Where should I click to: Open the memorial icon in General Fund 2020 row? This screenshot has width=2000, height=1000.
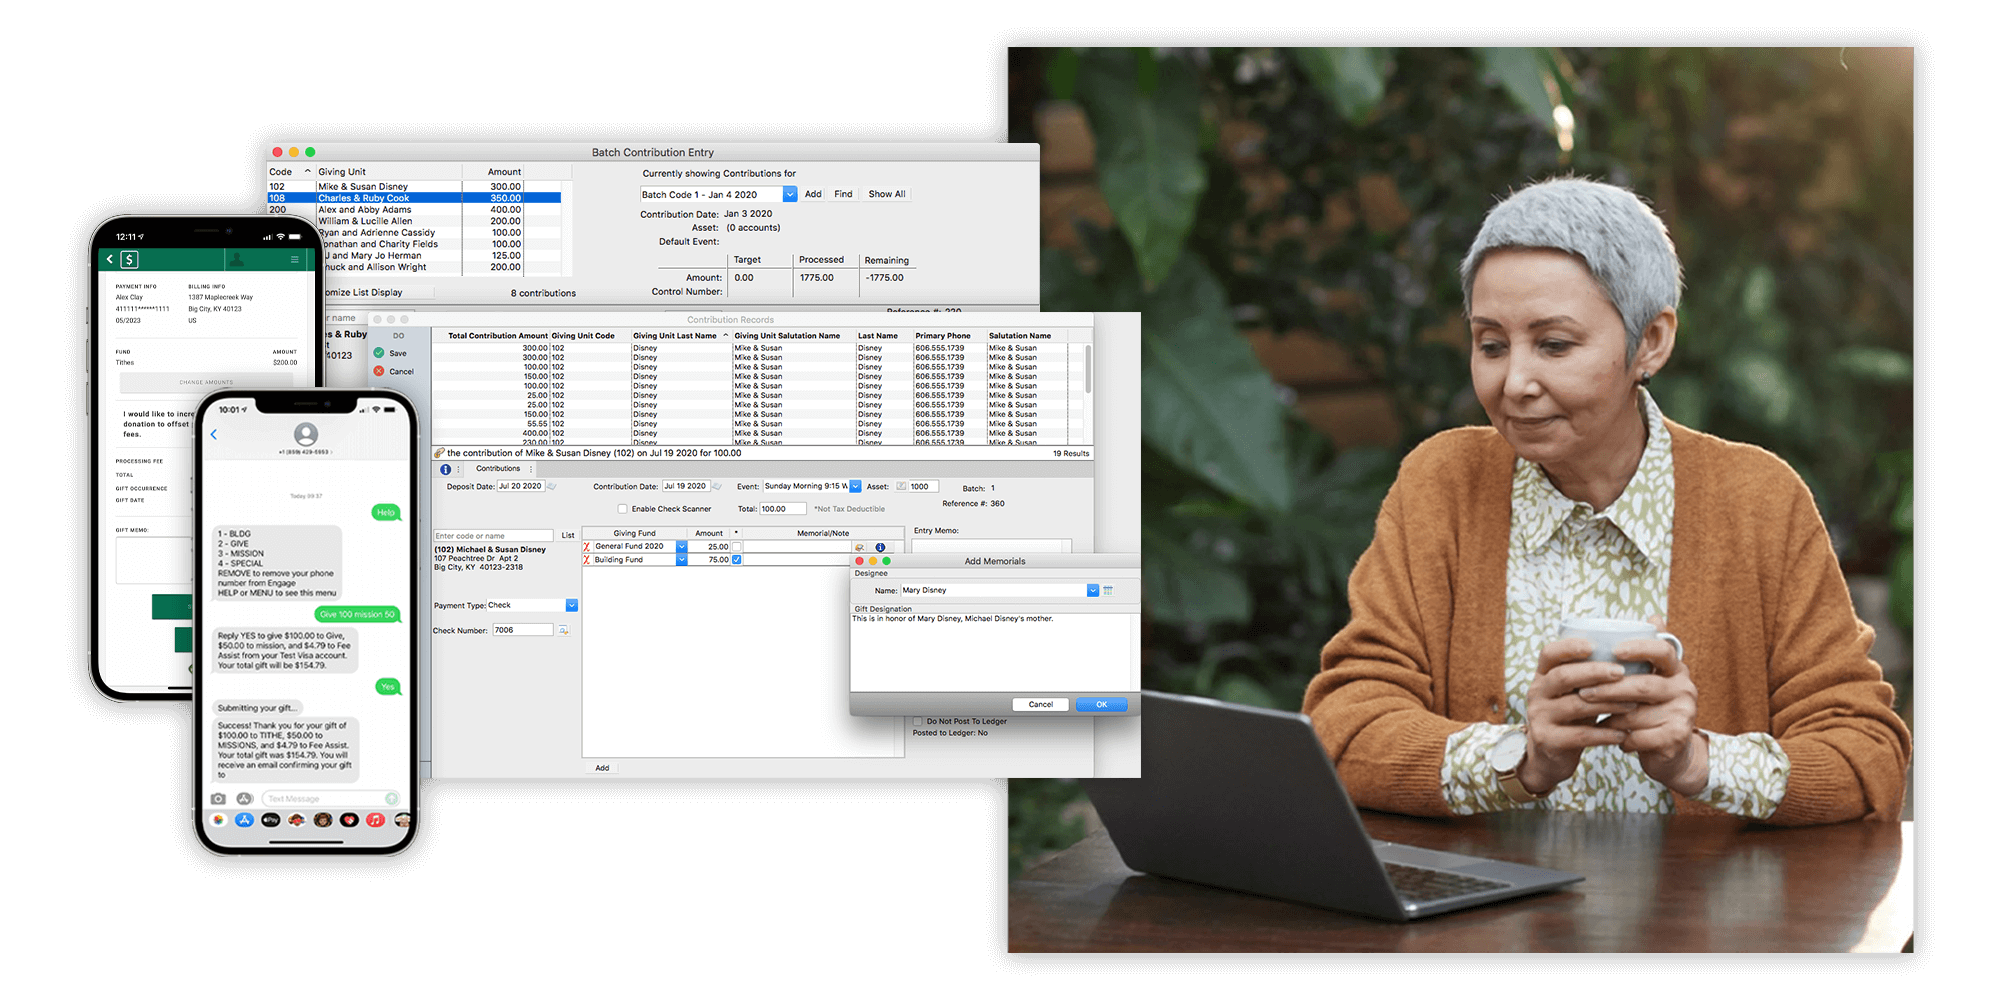(859, 547)
